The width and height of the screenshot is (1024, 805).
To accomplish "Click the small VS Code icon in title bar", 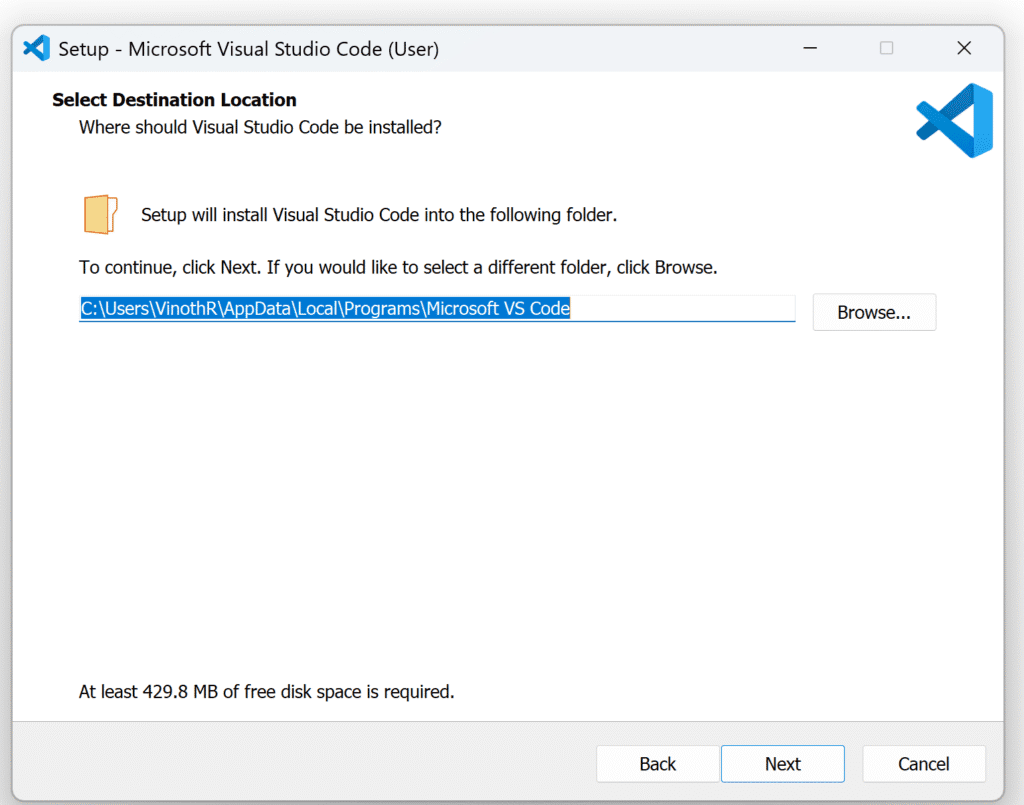I will [37, 48].
